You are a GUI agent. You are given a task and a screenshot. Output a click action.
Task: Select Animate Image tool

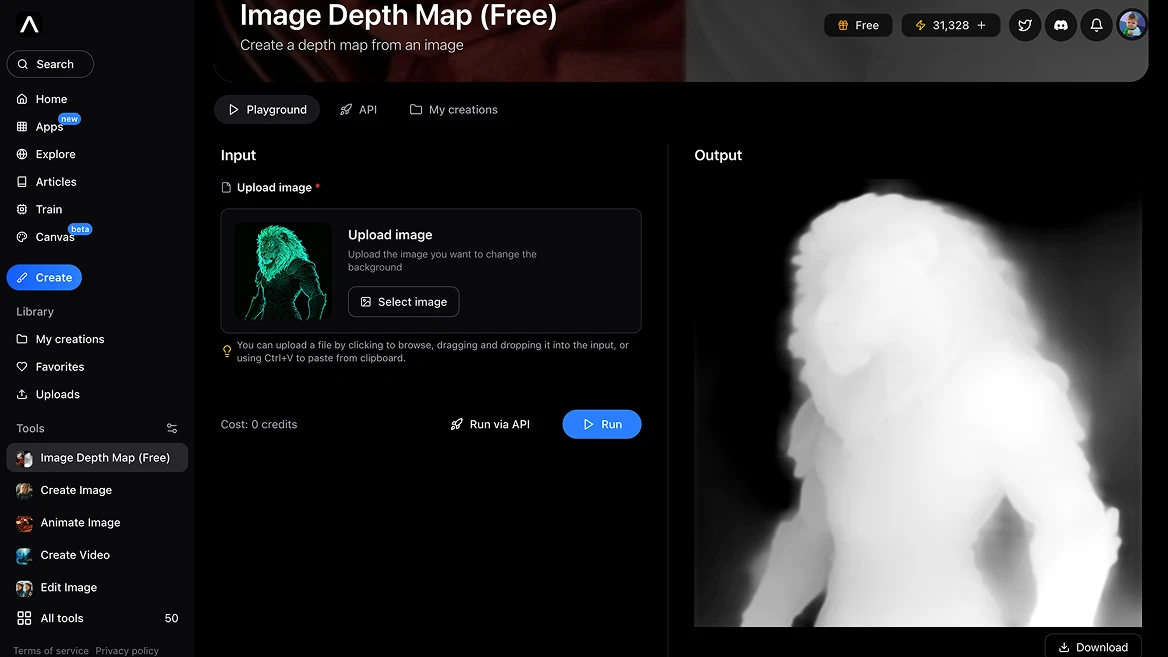click(80, 523)
